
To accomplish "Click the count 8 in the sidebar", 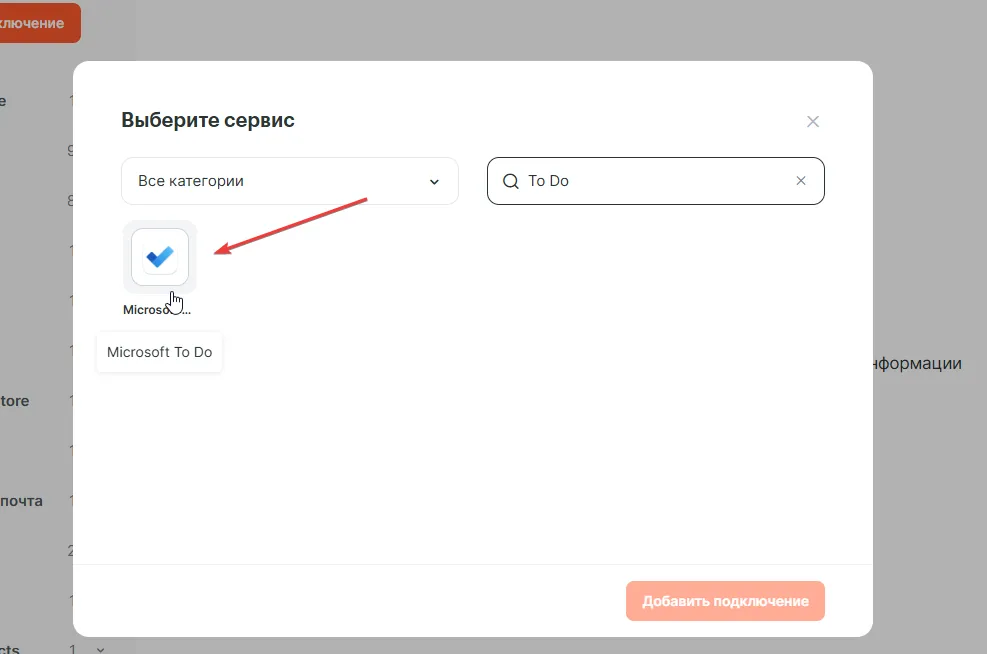I will [x=71, y=201].
